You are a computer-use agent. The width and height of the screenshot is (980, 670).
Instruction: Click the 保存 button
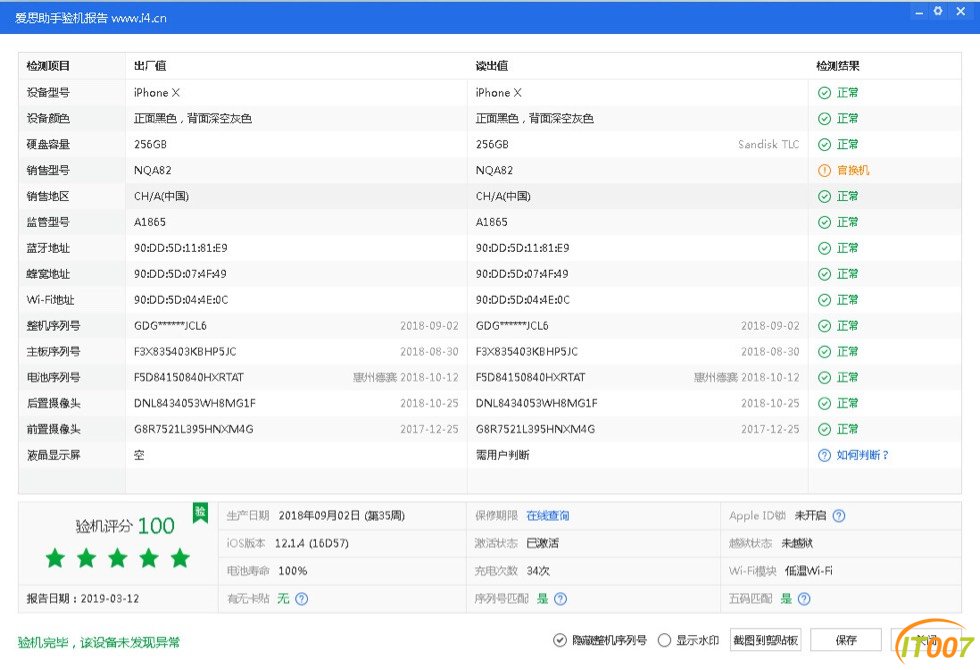(x=846, y=641)
